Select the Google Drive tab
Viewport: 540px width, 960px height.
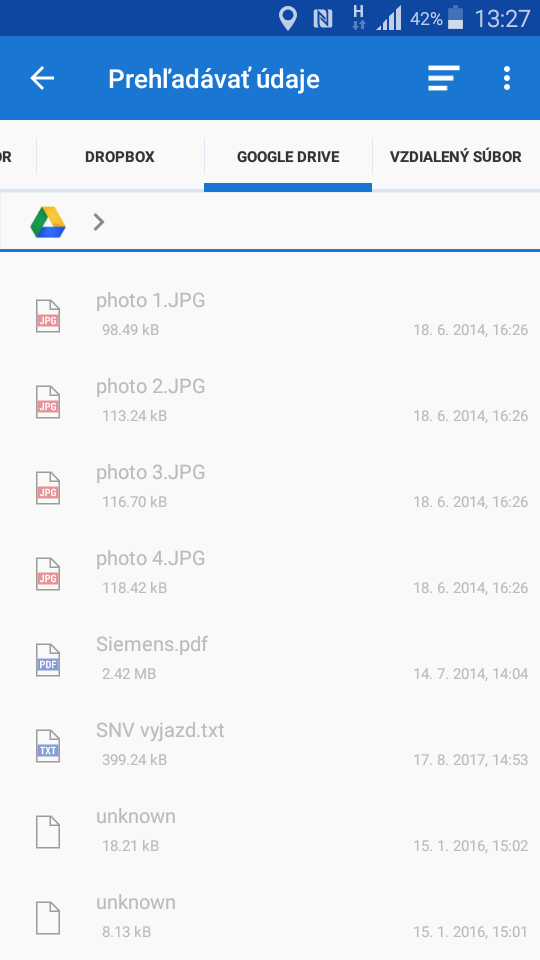coord(288,157)
